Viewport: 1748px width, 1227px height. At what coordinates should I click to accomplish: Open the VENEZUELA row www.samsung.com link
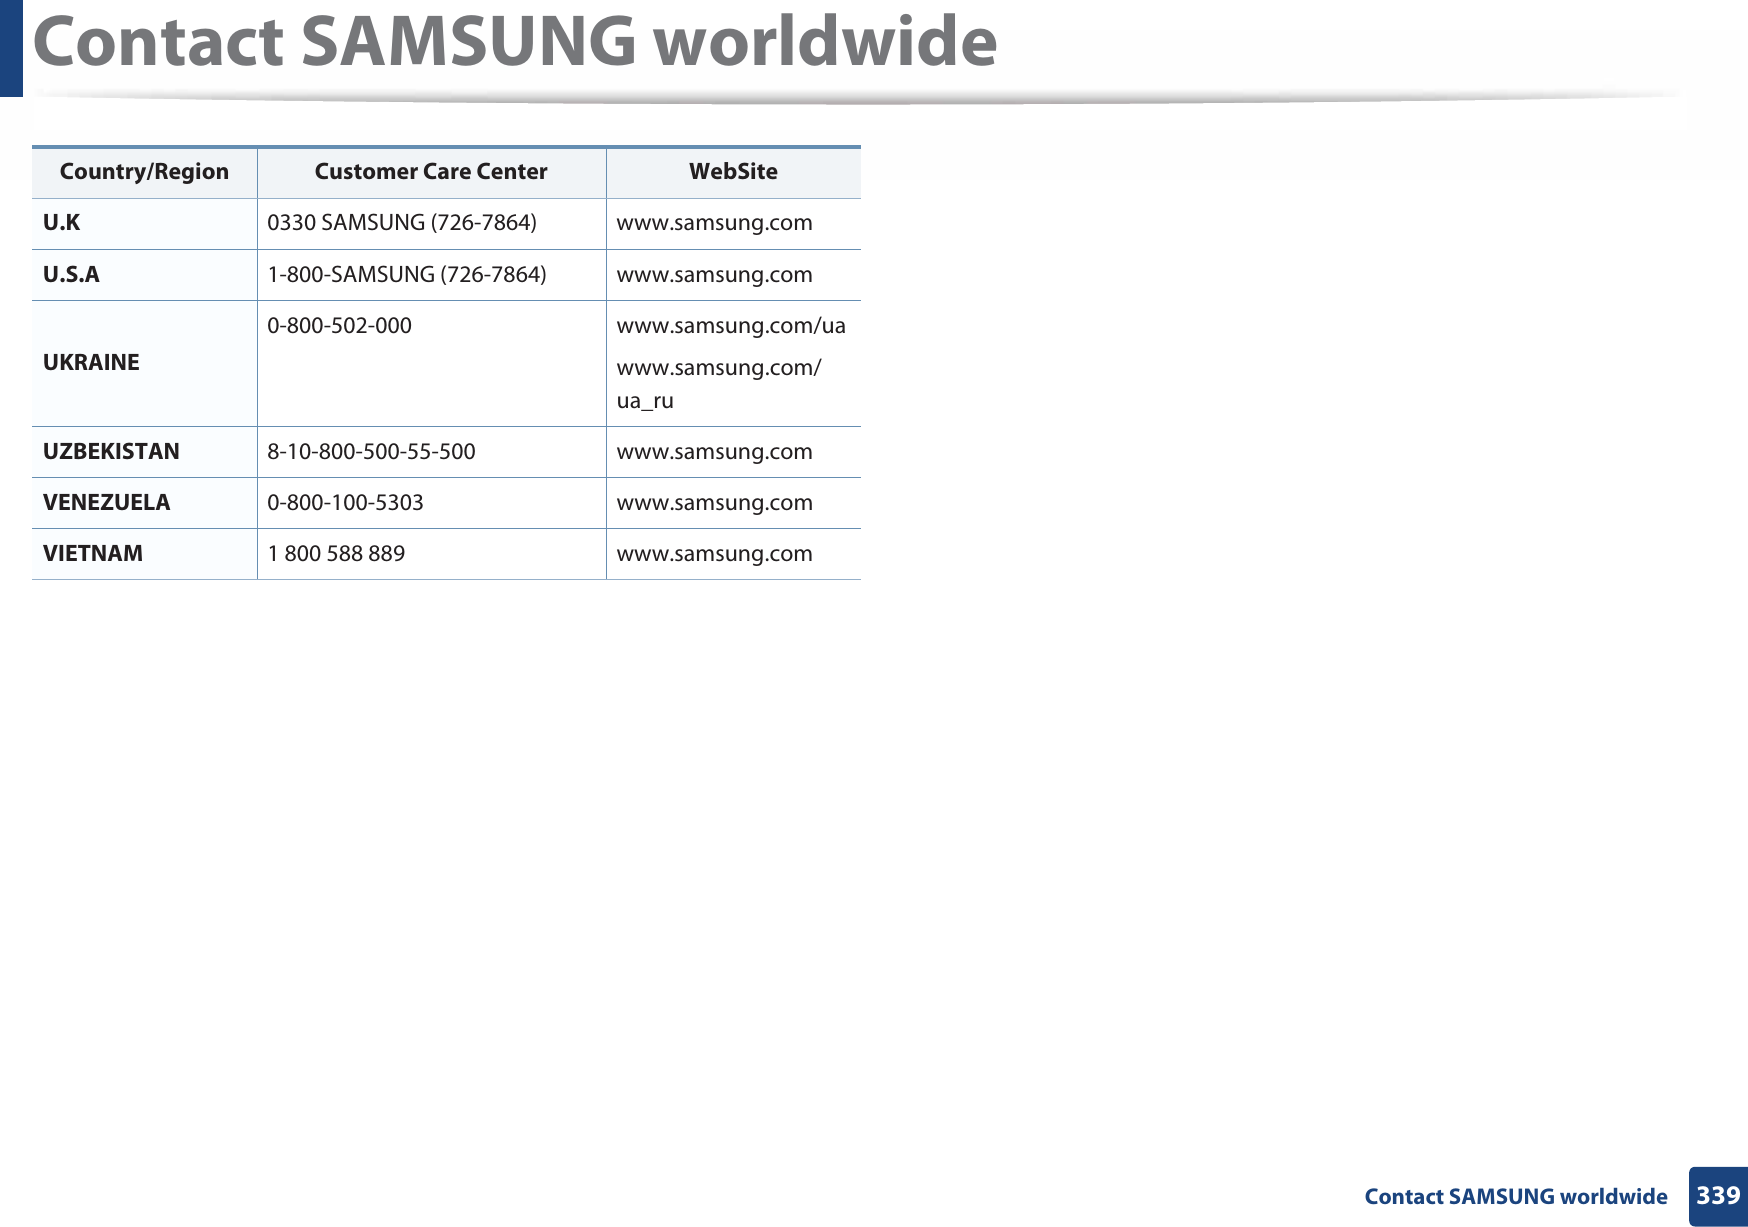(714, 503)
